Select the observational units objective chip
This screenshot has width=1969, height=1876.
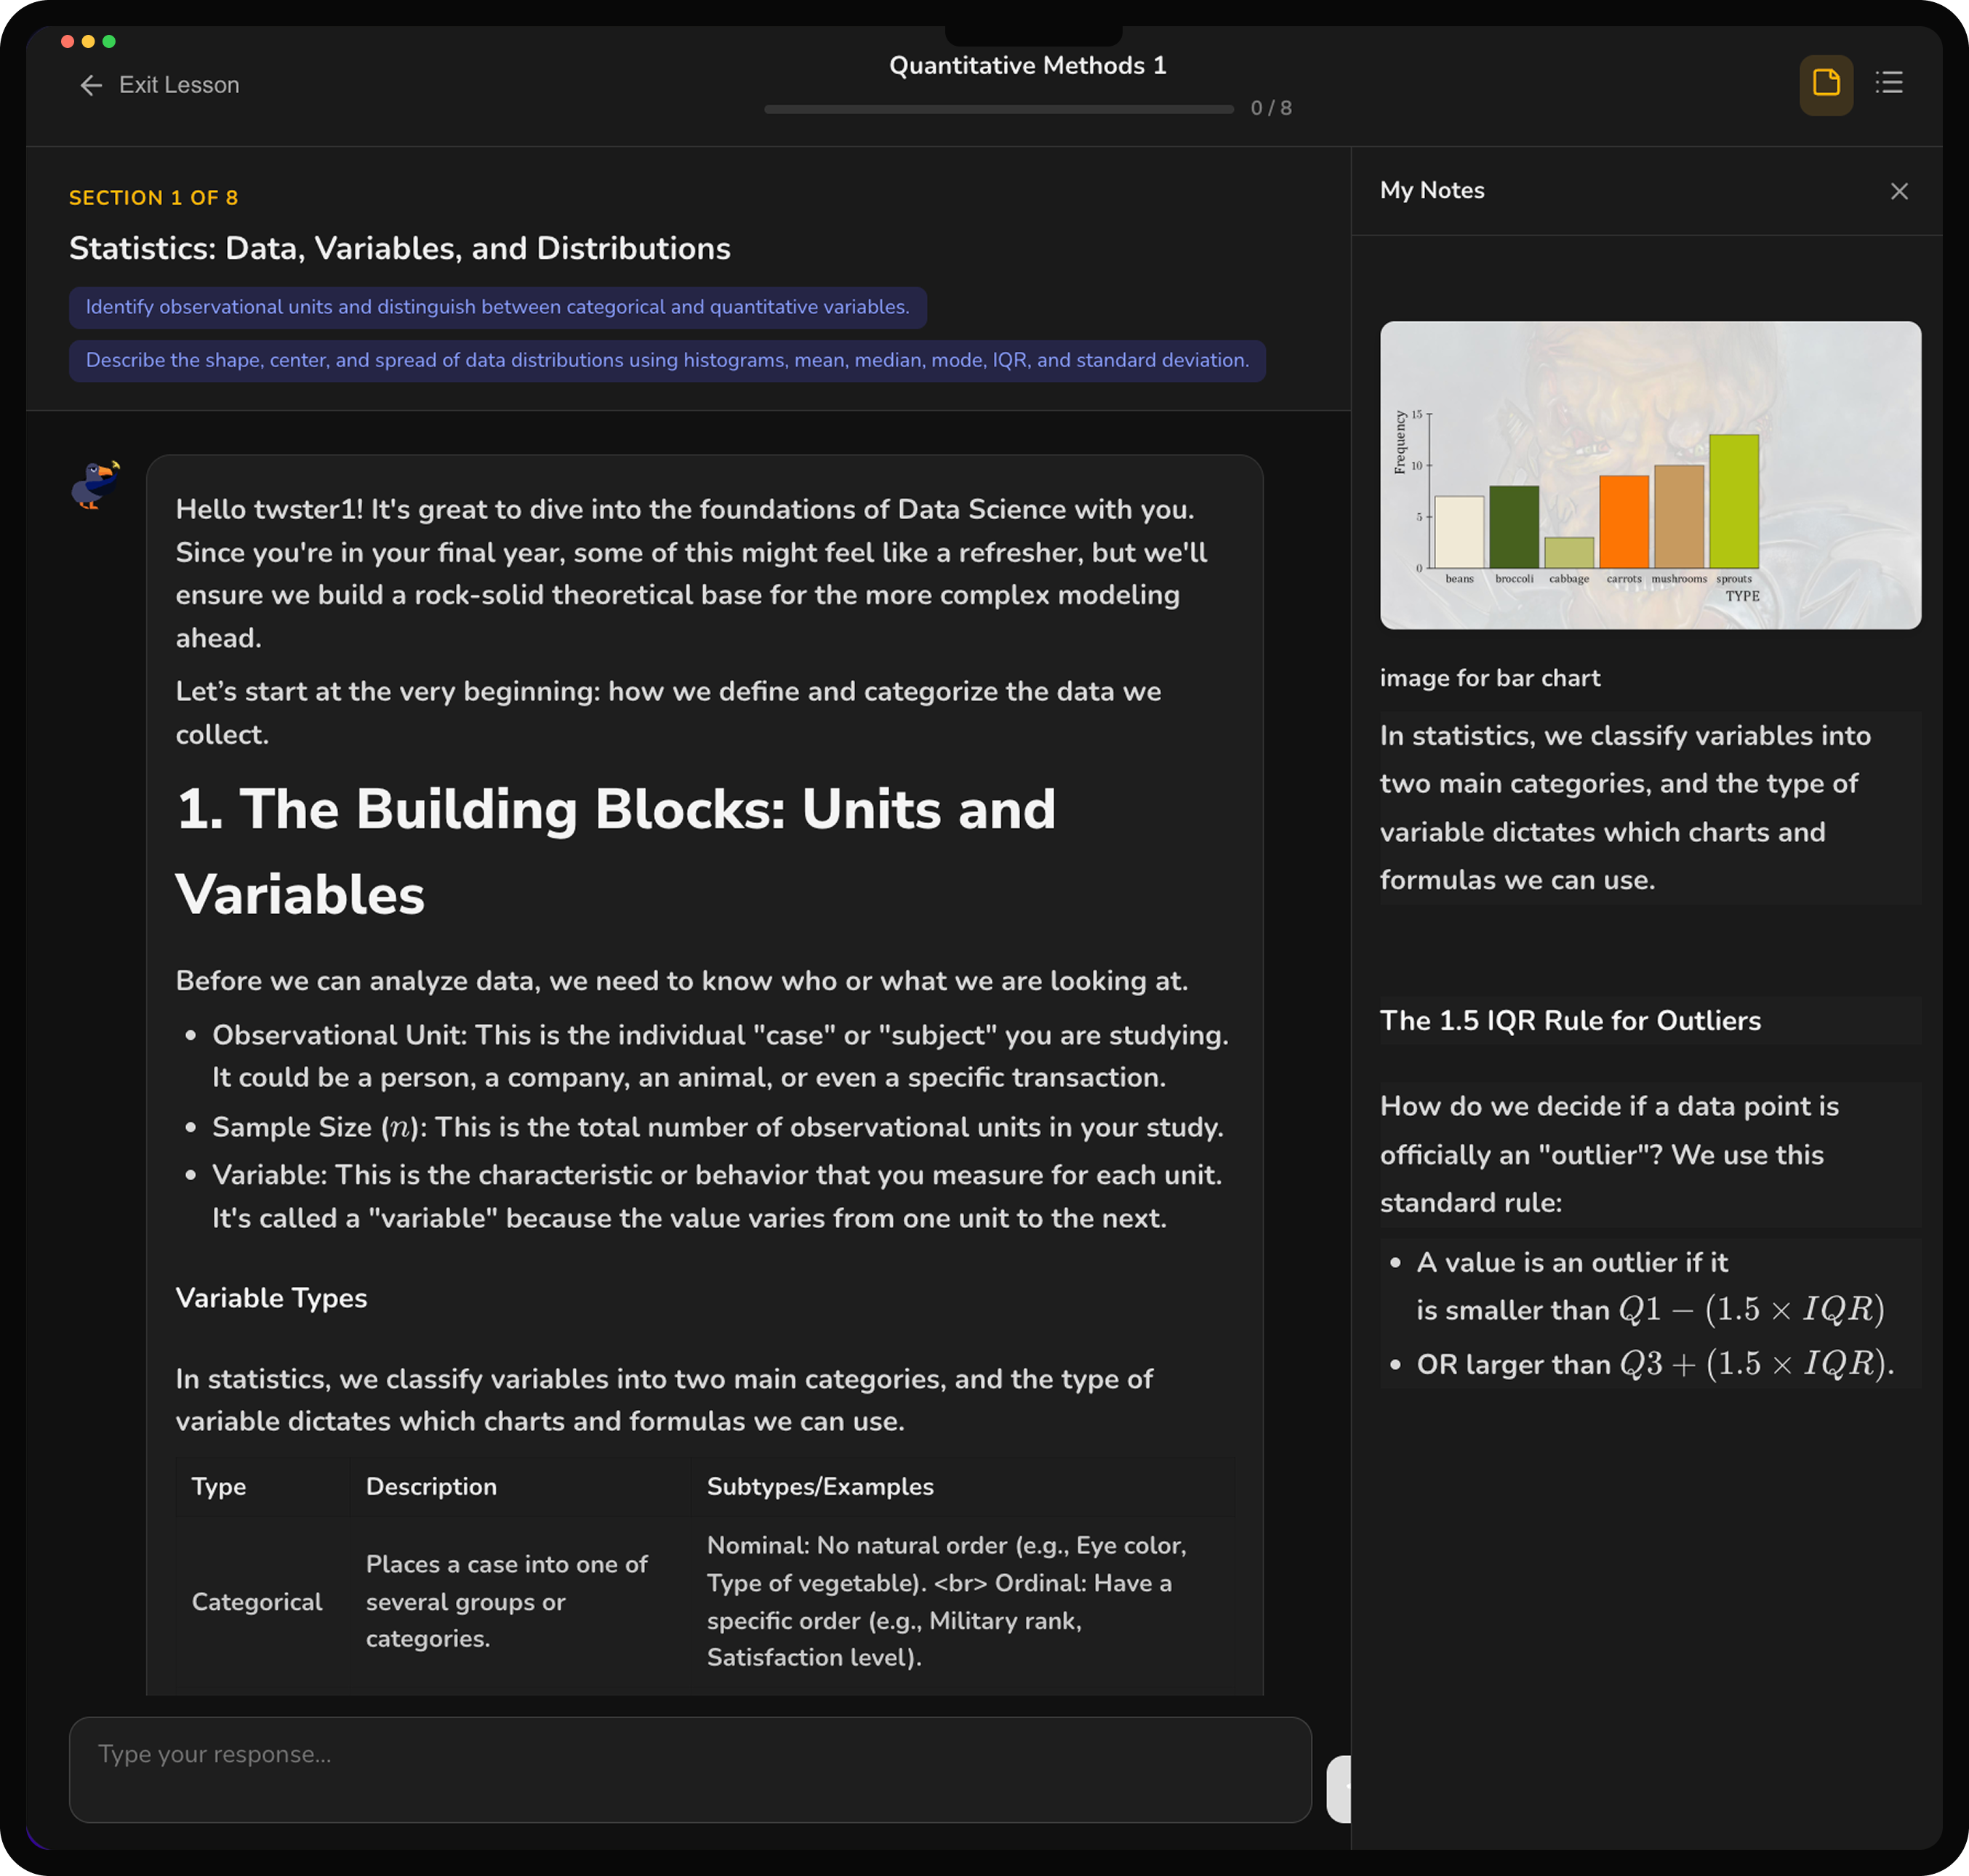[x=496, y=307]
